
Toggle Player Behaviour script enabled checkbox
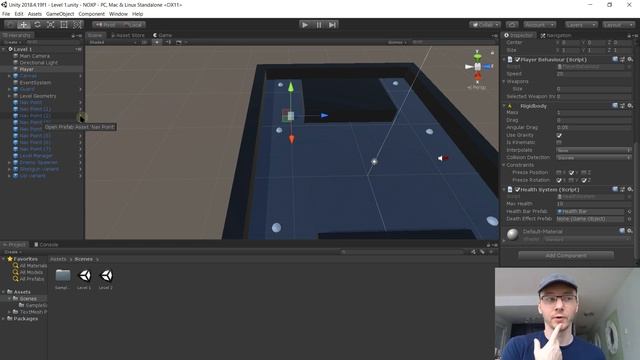click(x=517, y=60)
